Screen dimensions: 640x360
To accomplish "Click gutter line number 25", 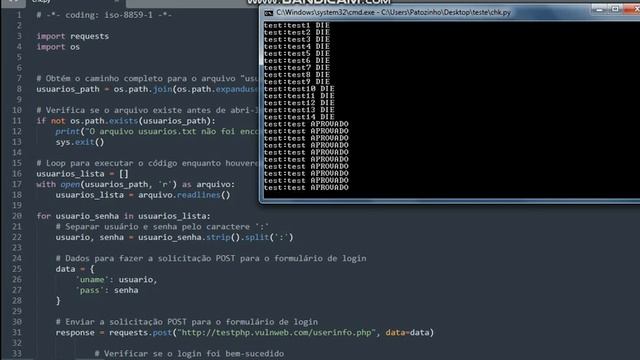I will pyautogui.click(x=16, y=269).
